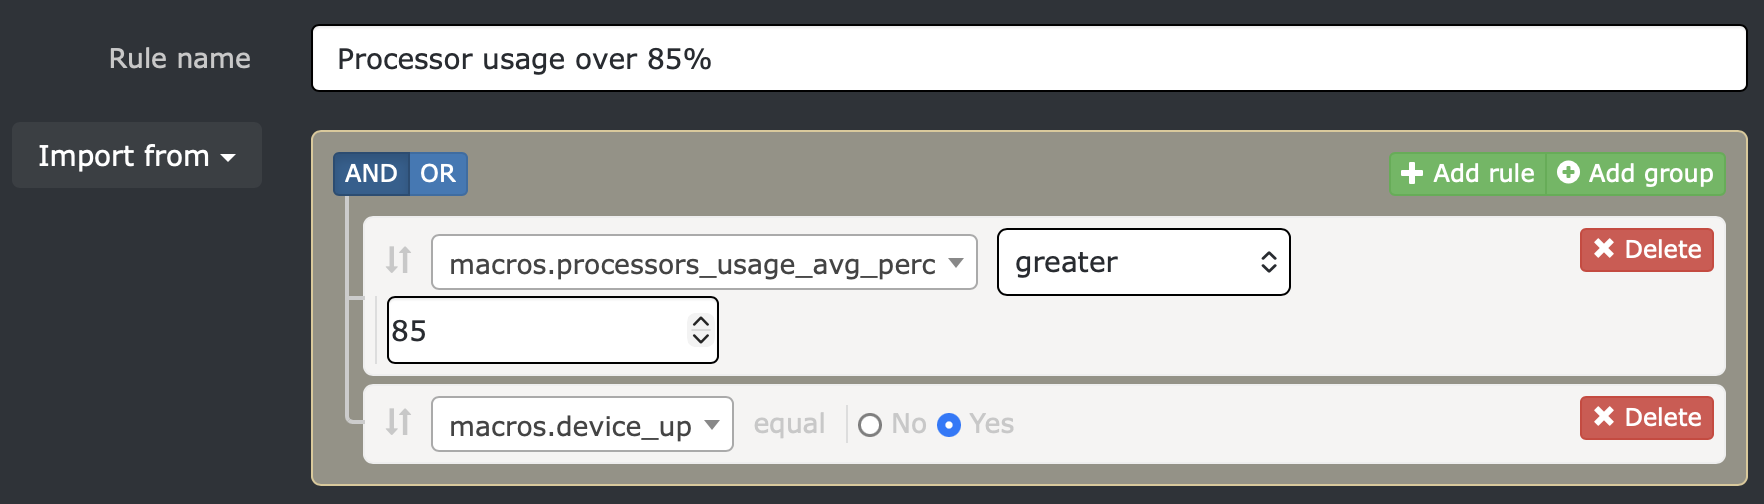Click the X icon on first Delete button

pos(1604,249)
